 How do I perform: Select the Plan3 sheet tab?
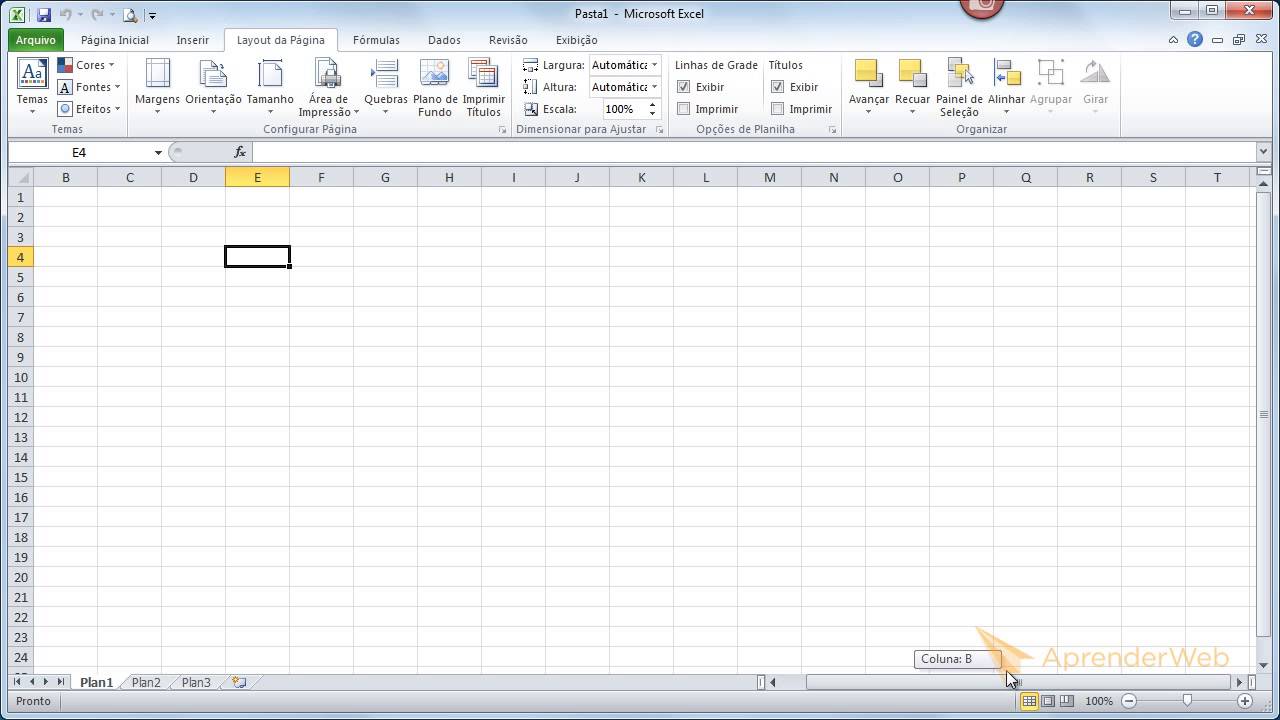click(196, 682)
